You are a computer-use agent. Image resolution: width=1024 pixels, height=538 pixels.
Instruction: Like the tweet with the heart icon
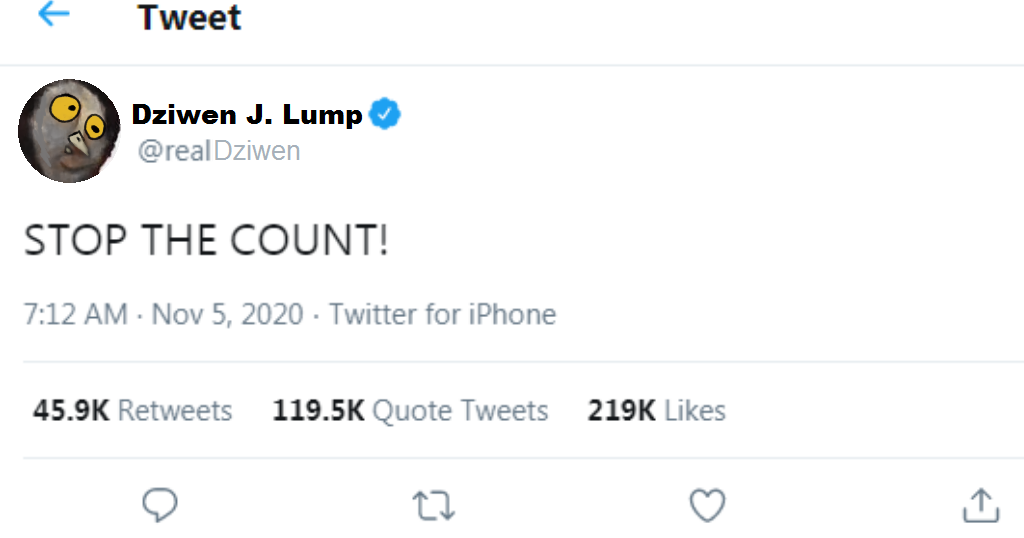coord(708,505)
